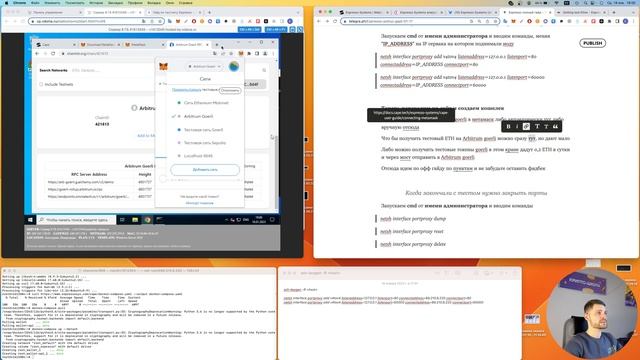
Task: Apply small heading in formatting toolbar
Action: (546, 127)
